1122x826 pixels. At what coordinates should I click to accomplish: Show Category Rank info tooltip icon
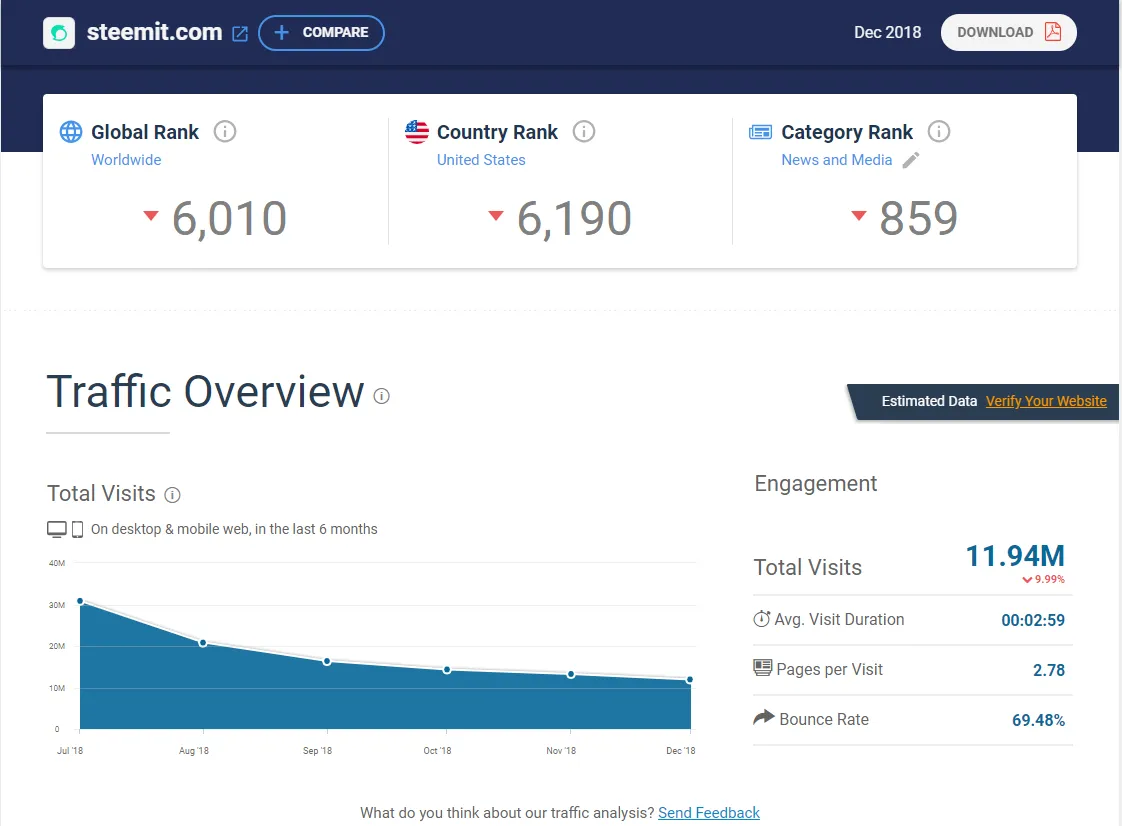point(939,132)
